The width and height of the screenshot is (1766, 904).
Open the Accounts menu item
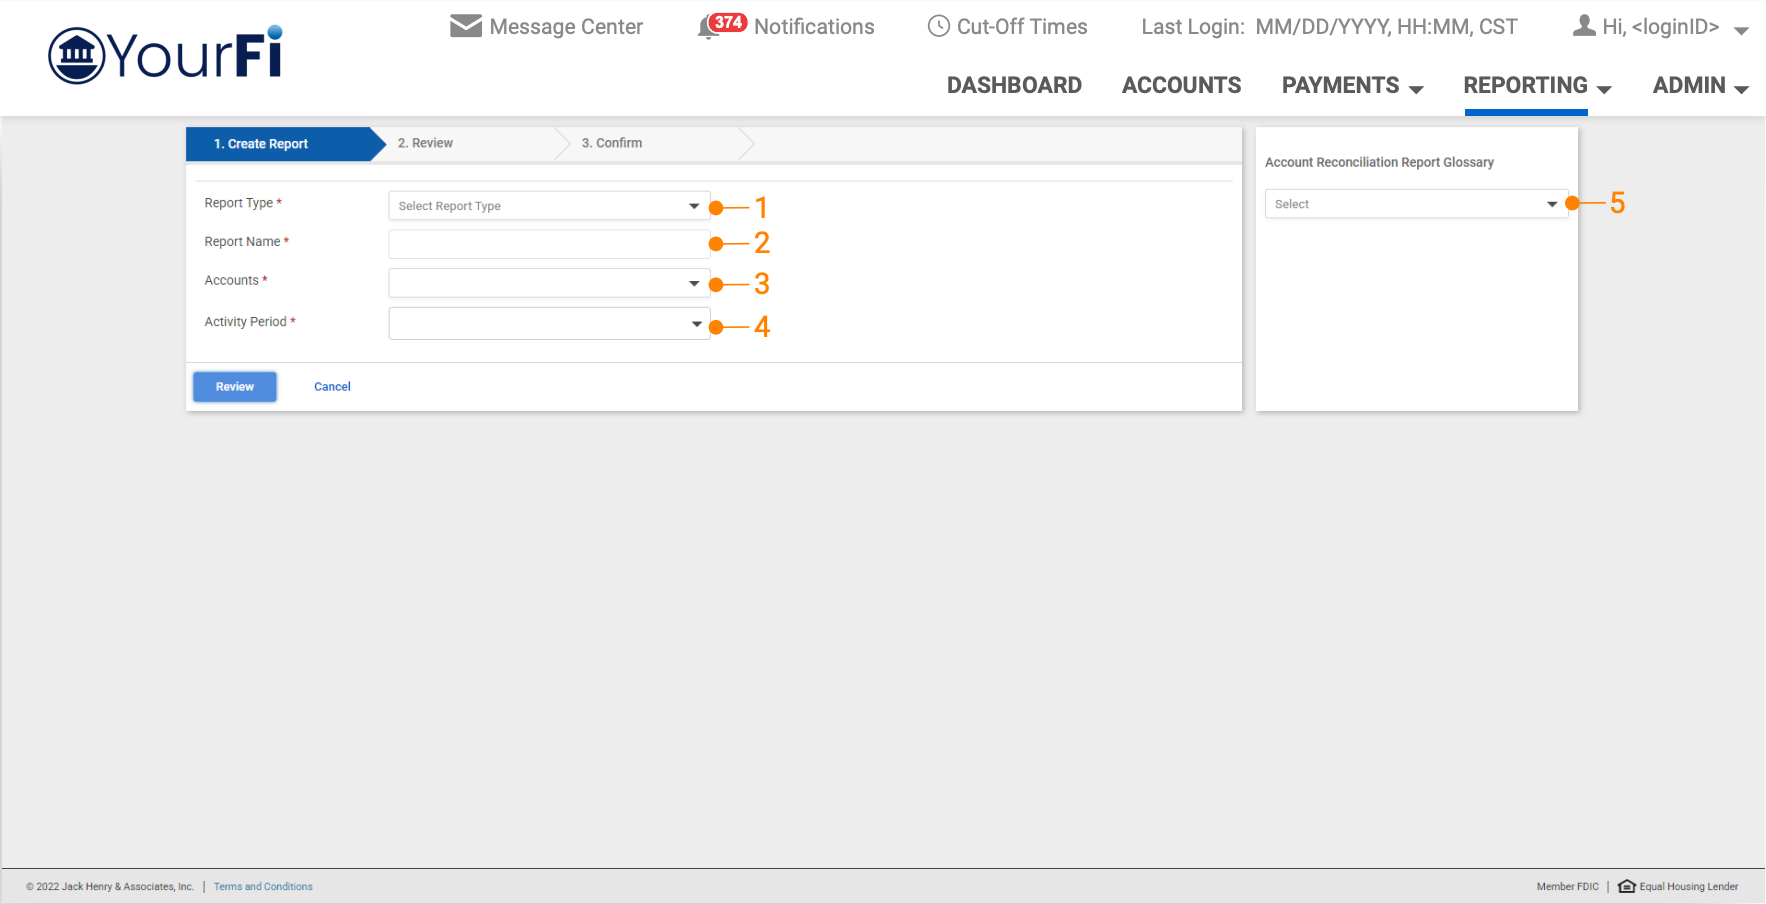[x=1181, y=86]
